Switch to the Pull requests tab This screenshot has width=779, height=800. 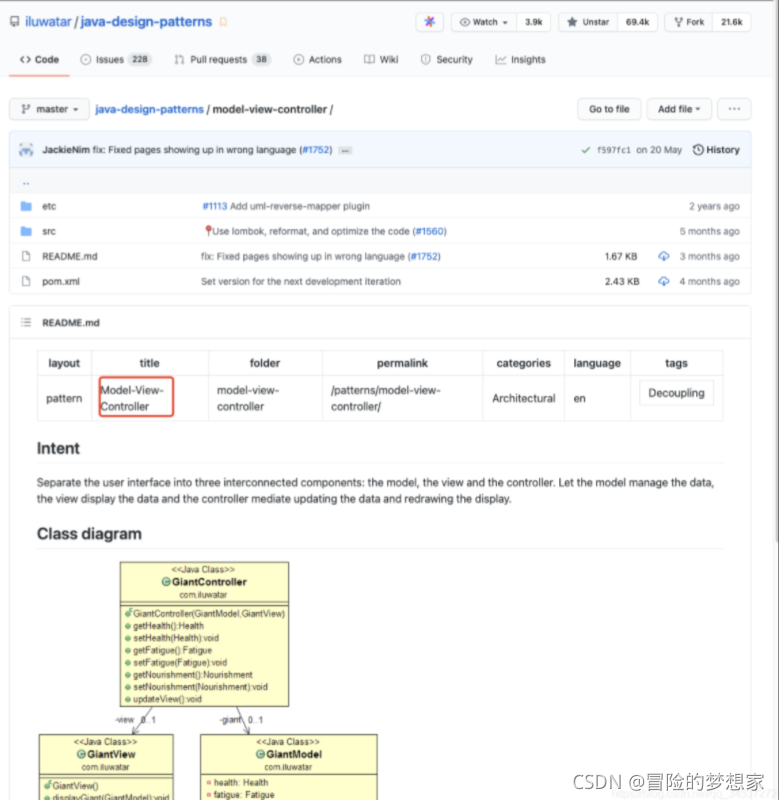[x=222, y=60]
